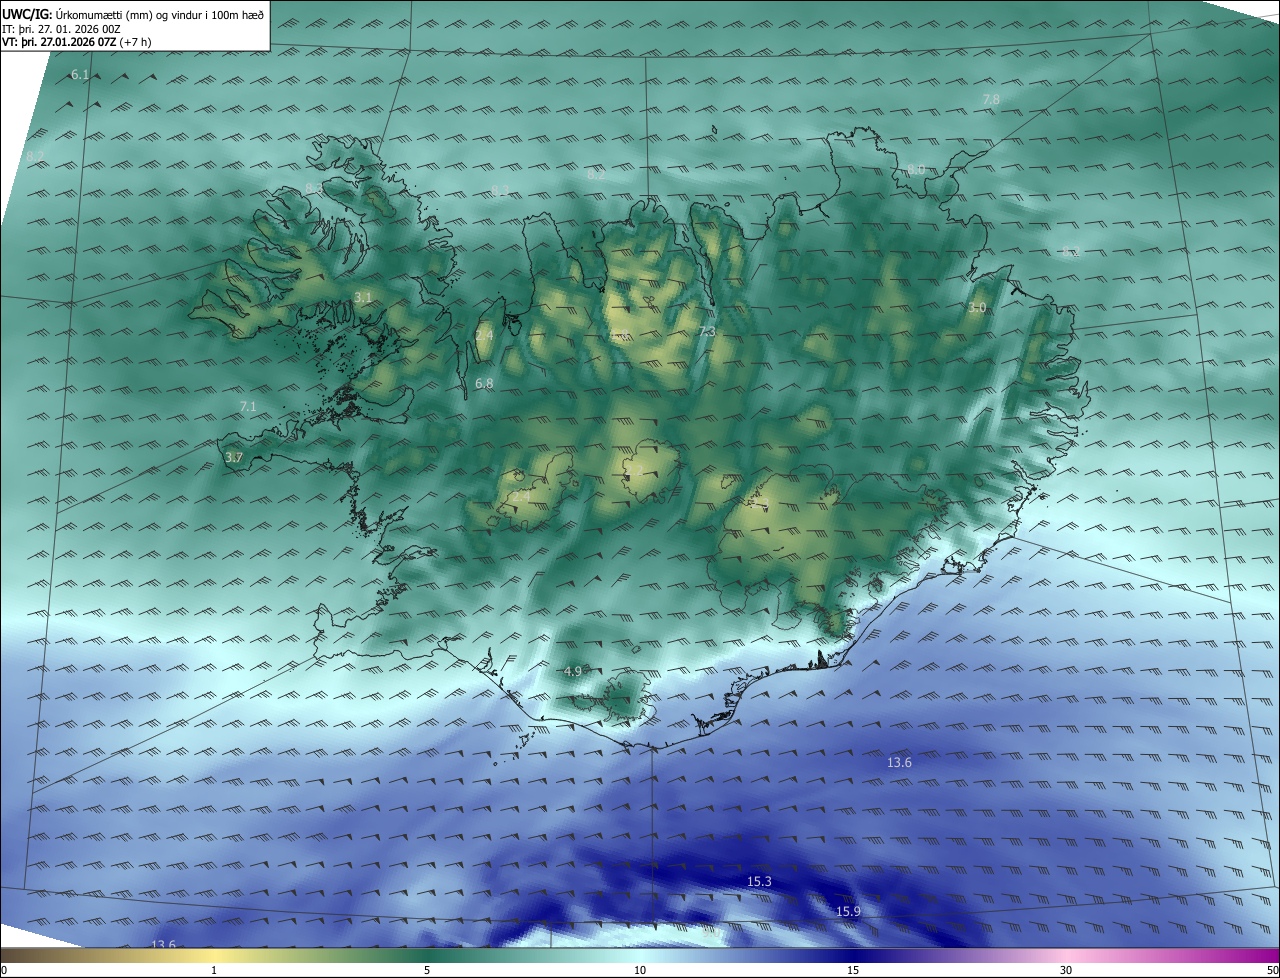Viewport: 1280px width, 978px height.
Task: Click the 3.0 value label on map
Action: pos(977,307)
